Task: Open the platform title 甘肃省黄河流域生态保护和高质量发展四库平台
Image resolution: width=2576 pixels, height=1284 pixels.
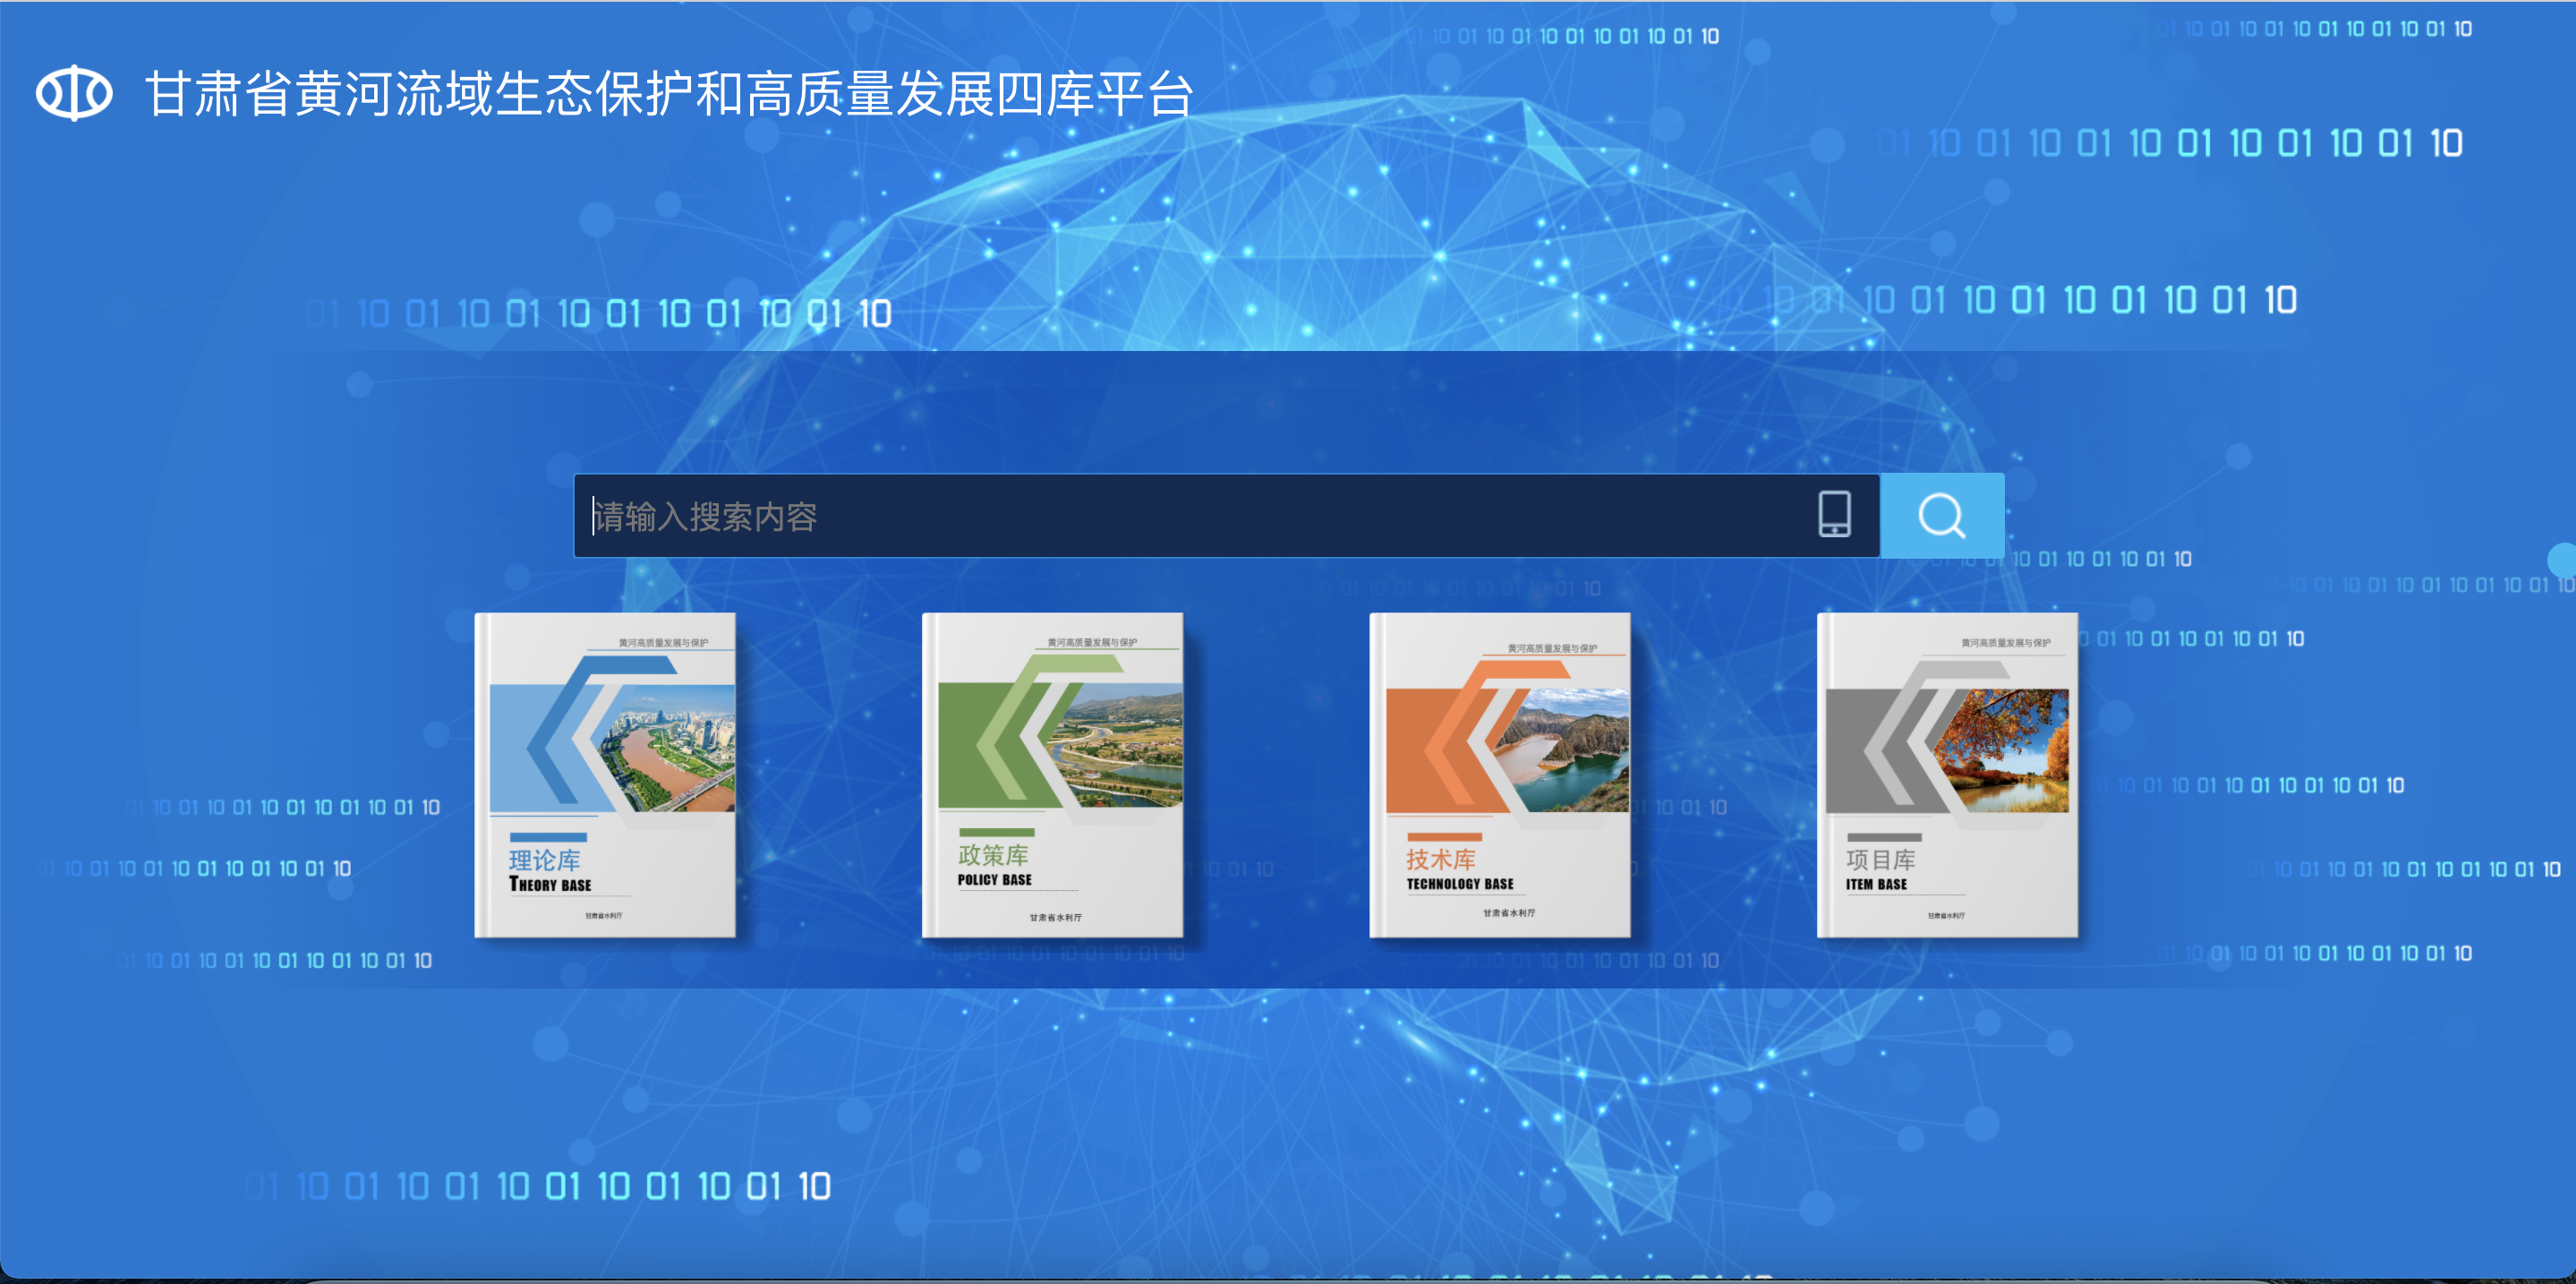Action: 669,94
